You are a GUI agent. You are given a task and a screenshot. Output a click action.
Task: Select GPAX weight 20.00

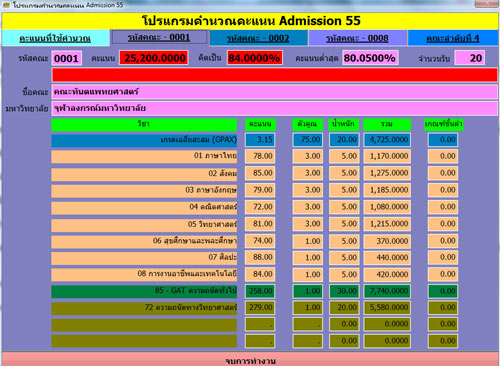[x=344, y=140]
